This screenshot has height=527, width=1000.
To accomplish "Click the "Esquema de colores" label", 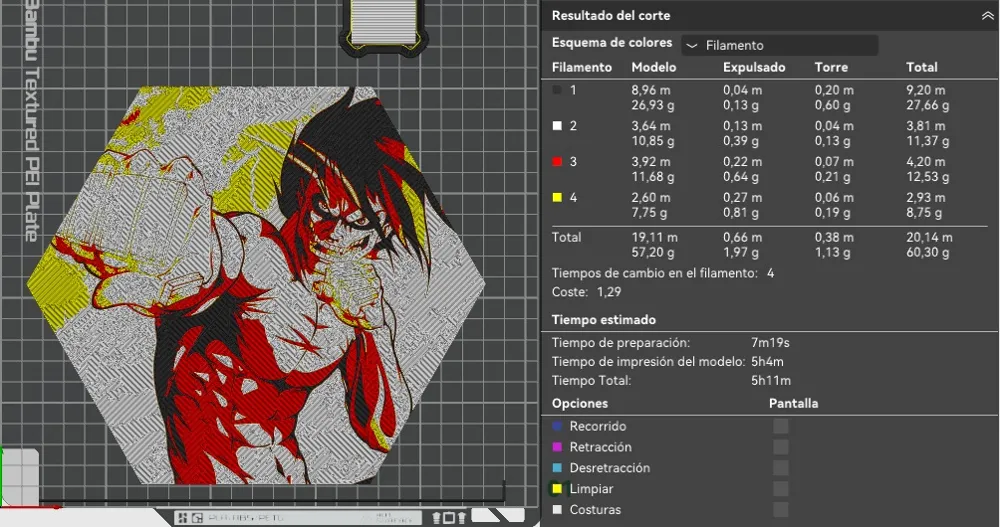I will click(x=612, y=43).
